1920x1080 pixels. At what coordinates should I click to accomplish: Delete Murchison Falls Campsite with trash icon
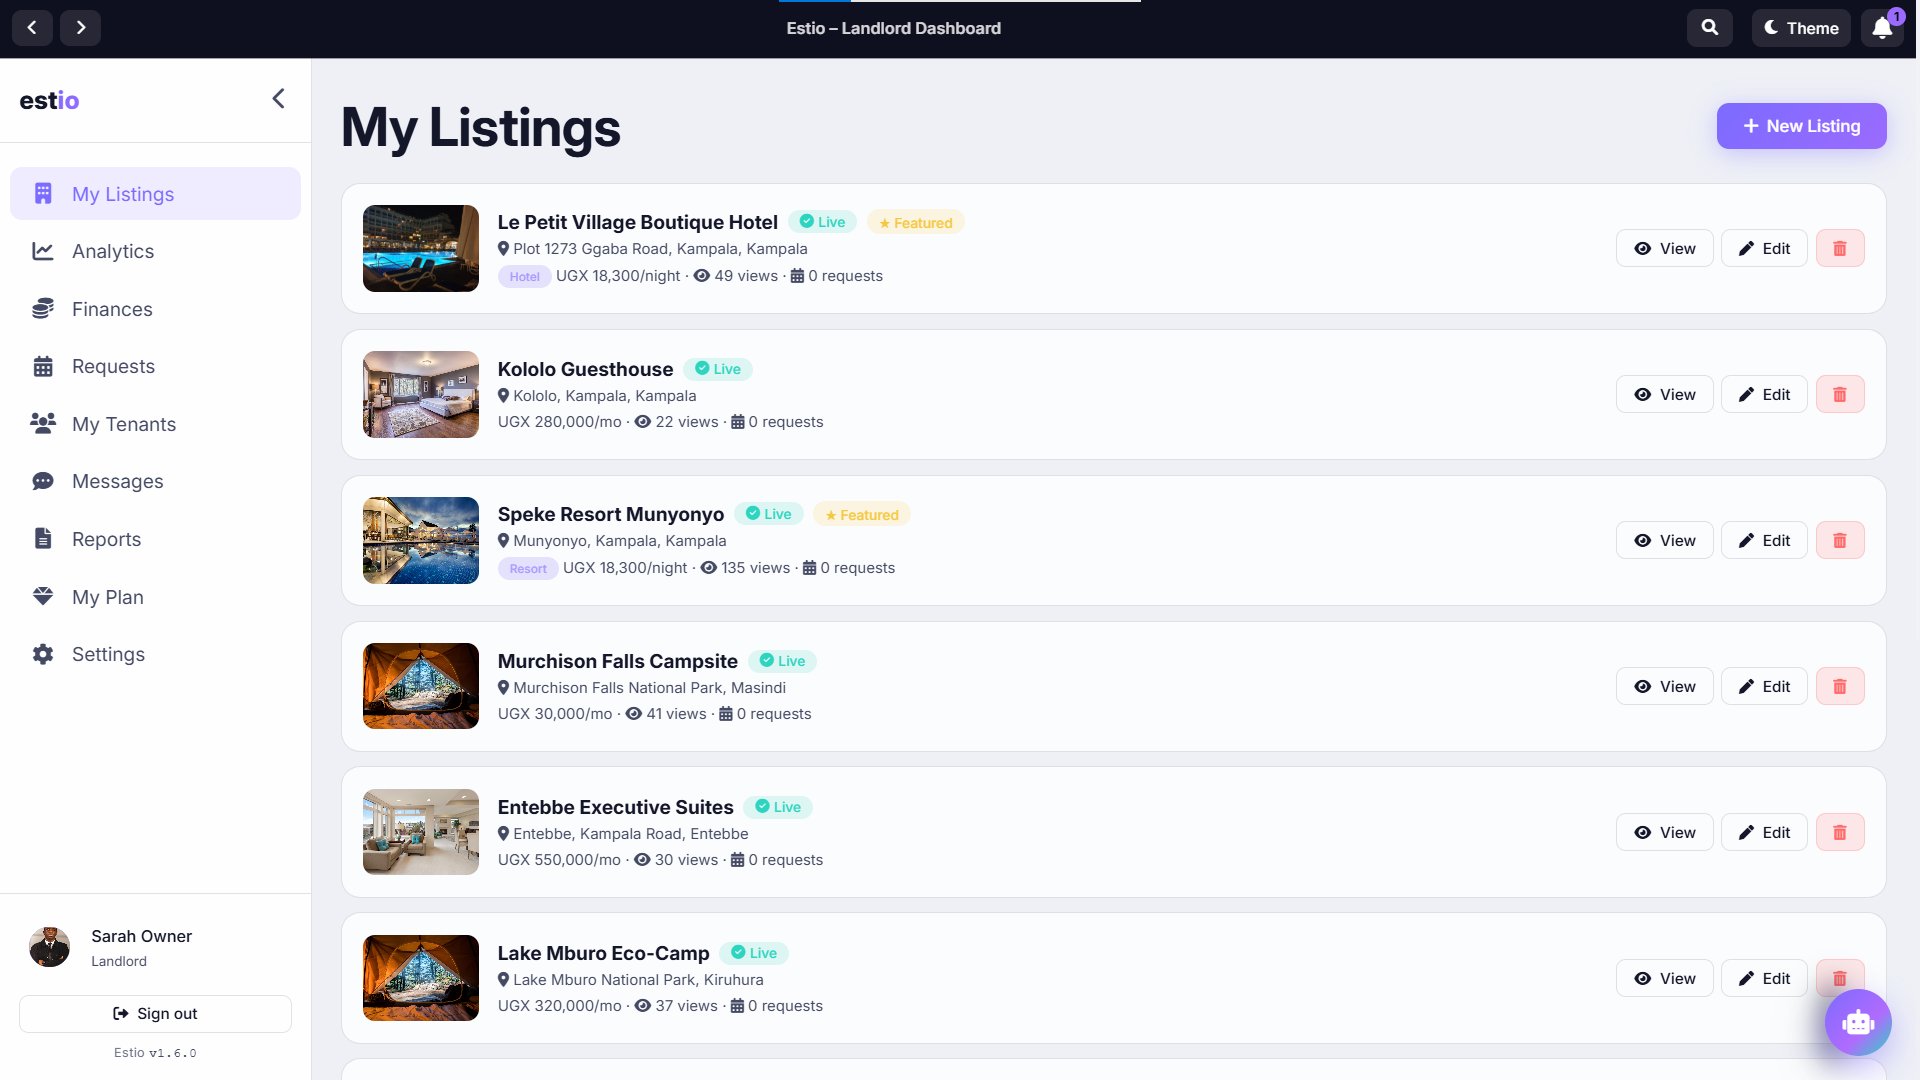point(1840,687)
